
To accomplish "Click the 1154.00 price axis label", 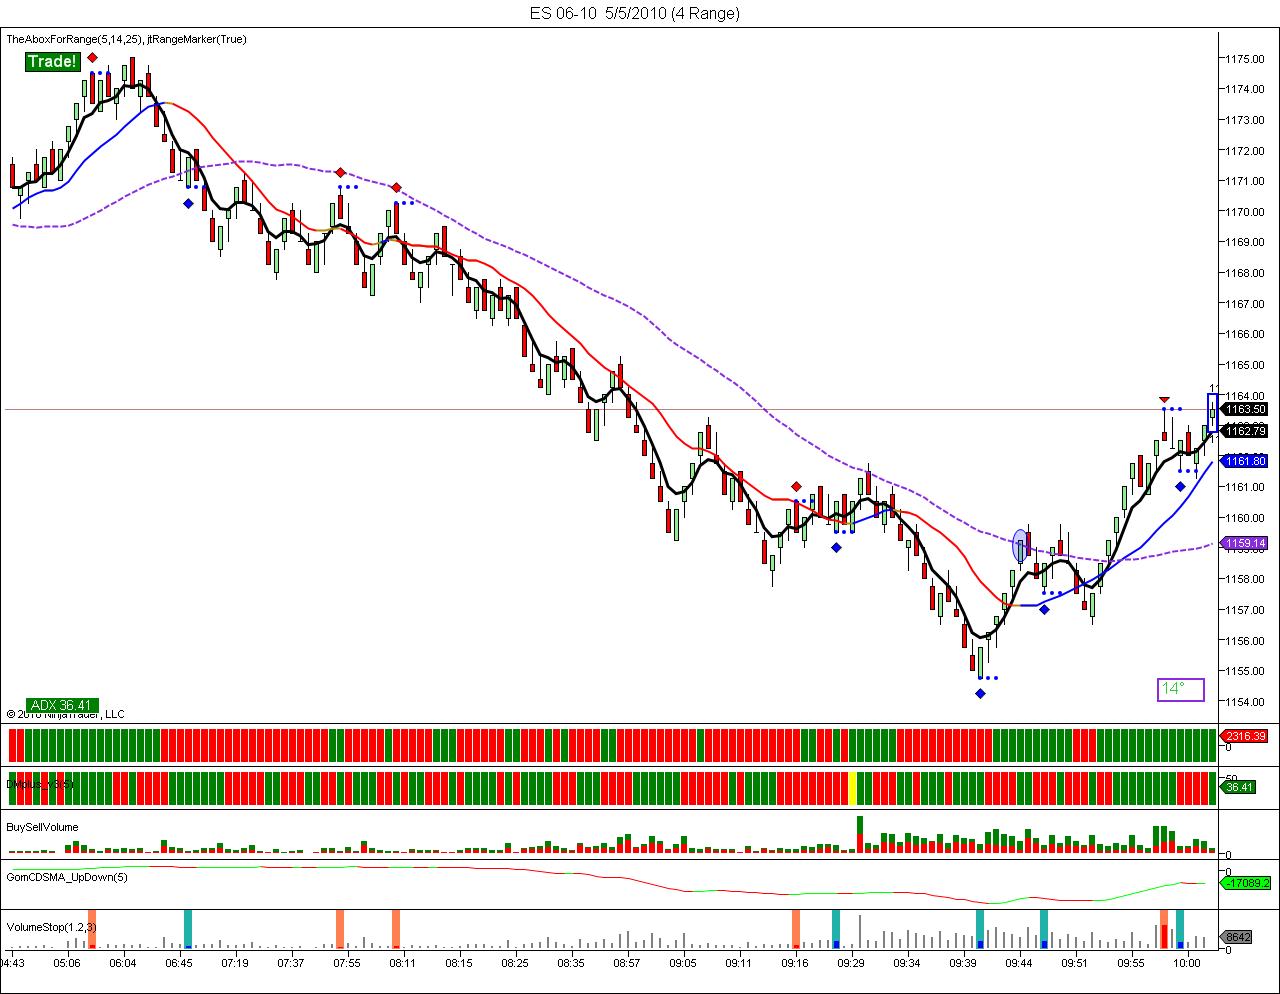I will (x=1246, y=701).
